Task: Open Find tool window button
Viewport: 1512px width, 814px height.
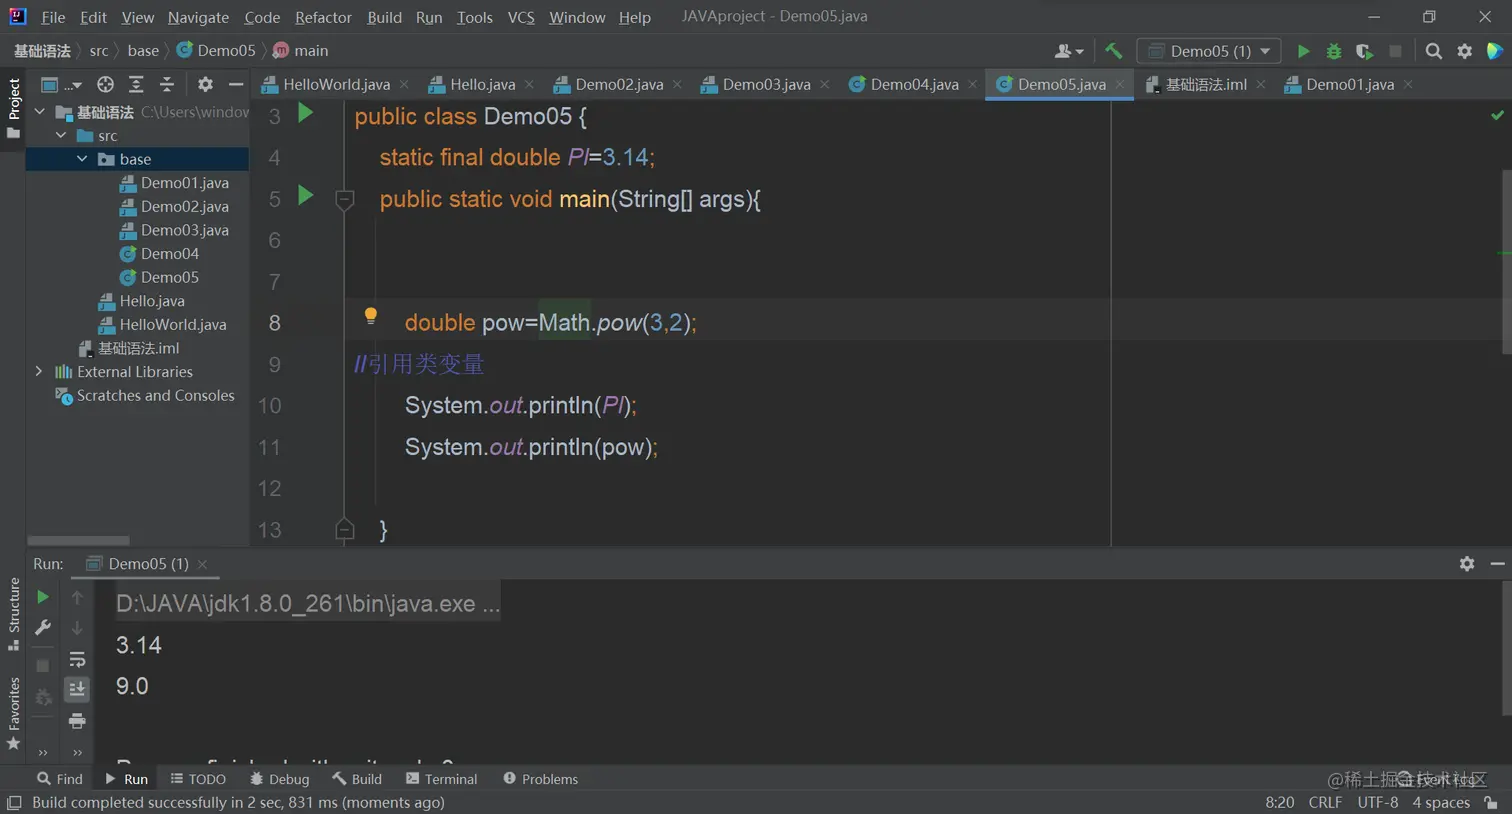Action: click(60, 779)
